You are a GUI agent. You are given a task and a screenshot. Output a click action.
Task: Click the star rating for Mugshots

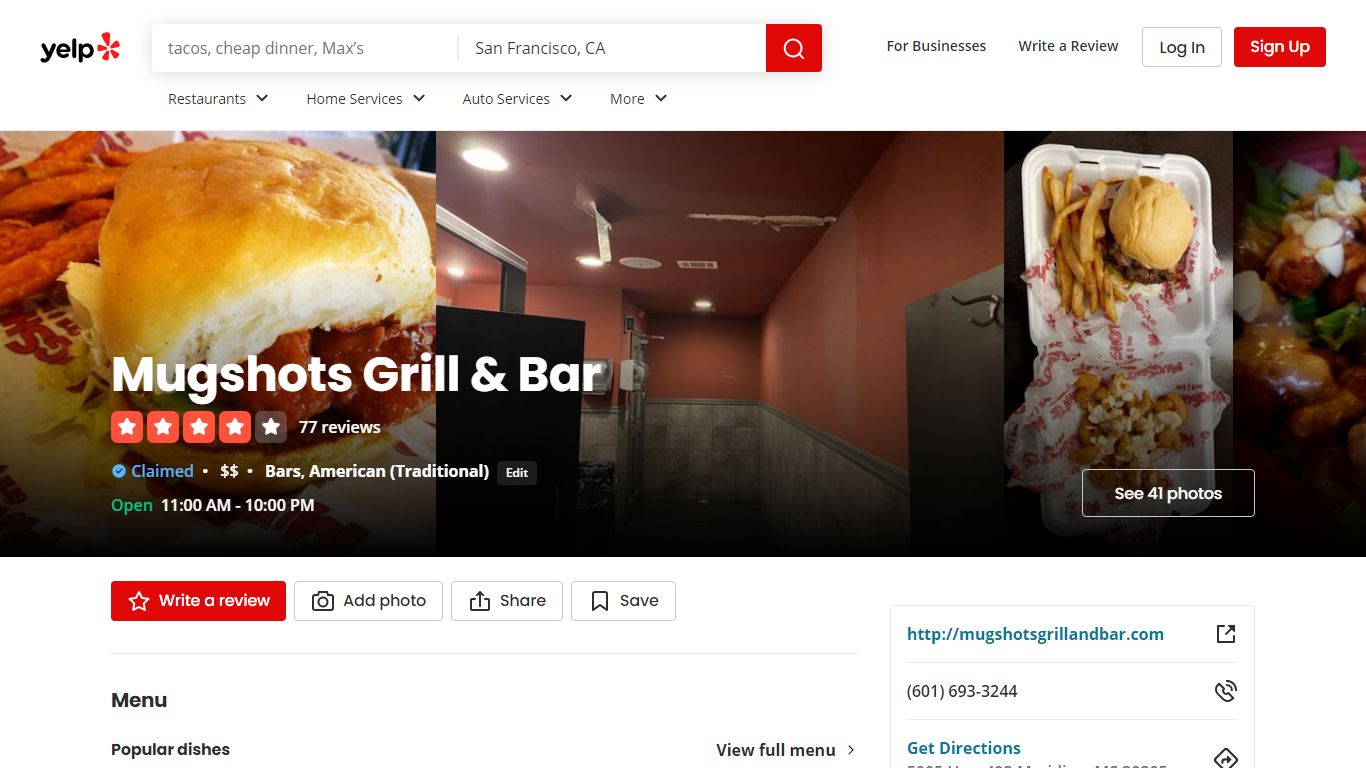[x=199, y=427]
